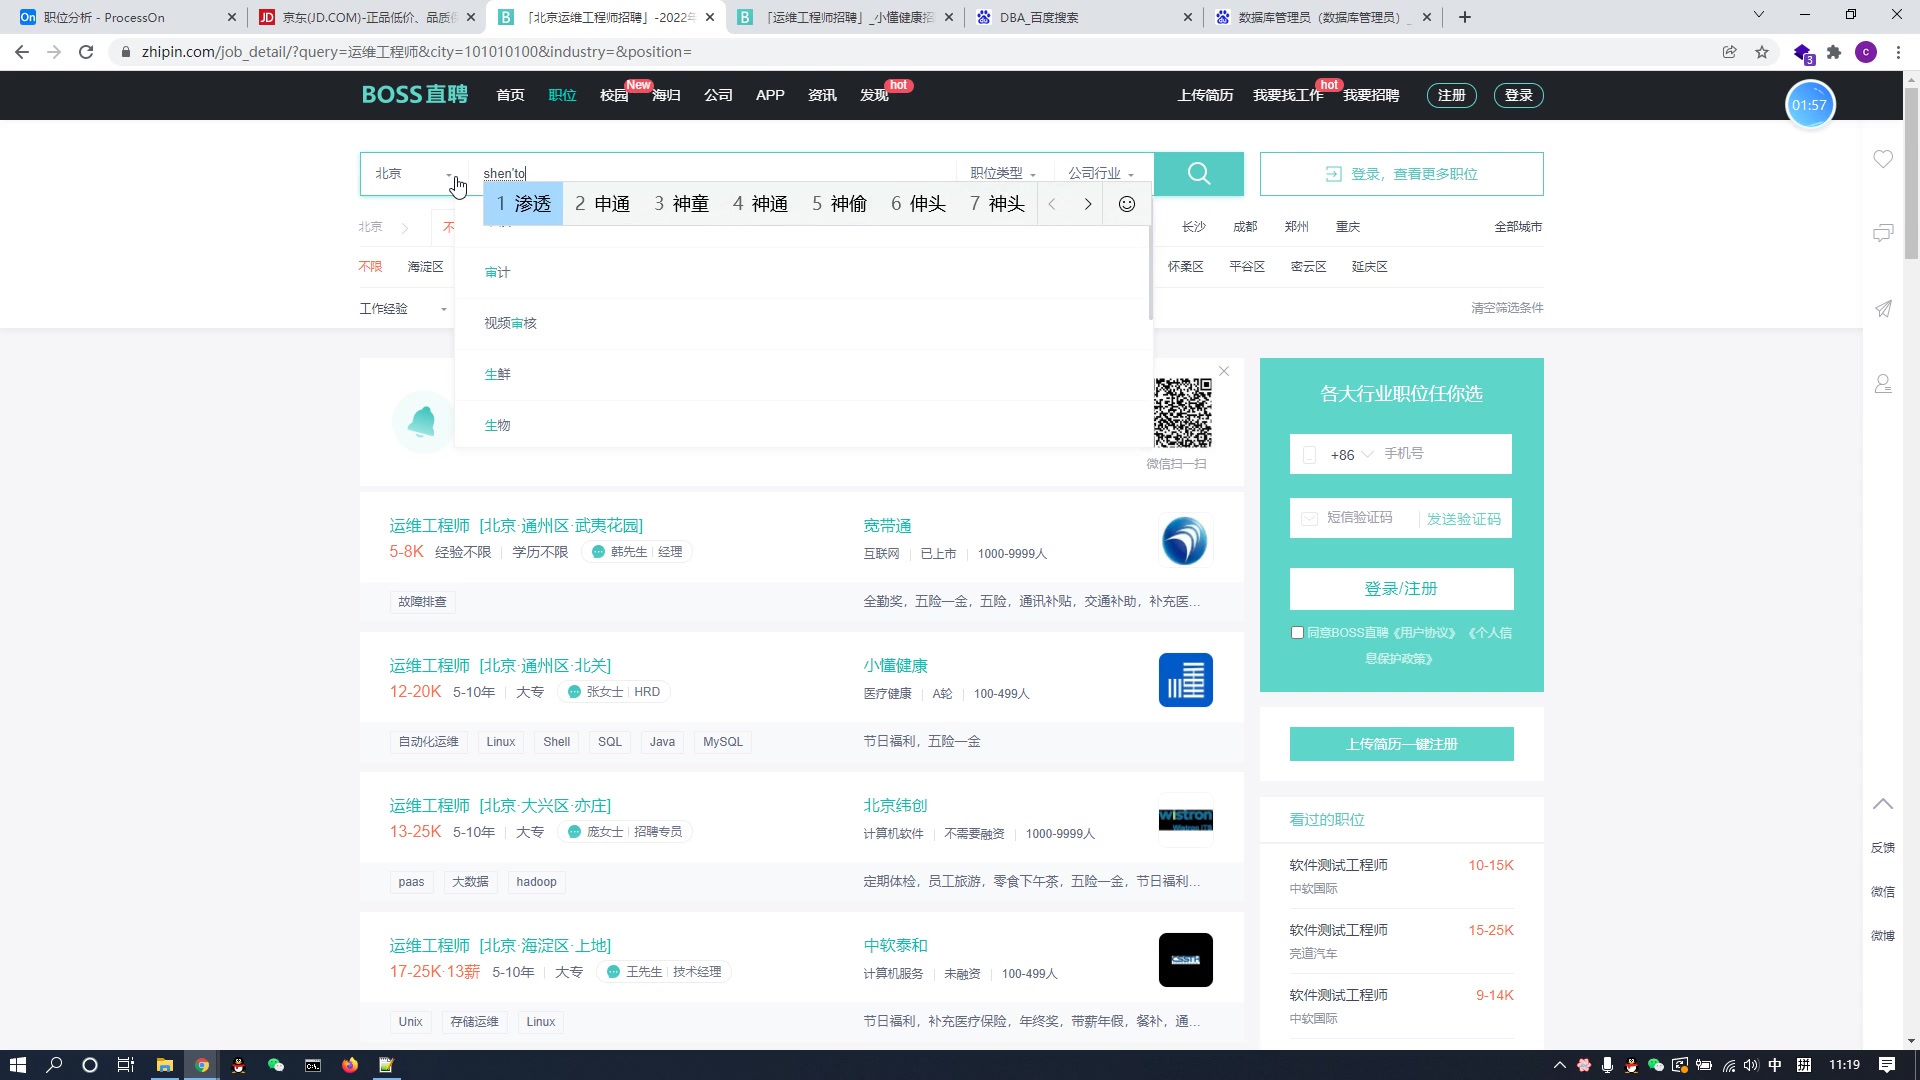Expand the 工作经验 filter dropdown
Image resolution: width=1920 pixels, height=1080 pixels.
click(403, 308)
